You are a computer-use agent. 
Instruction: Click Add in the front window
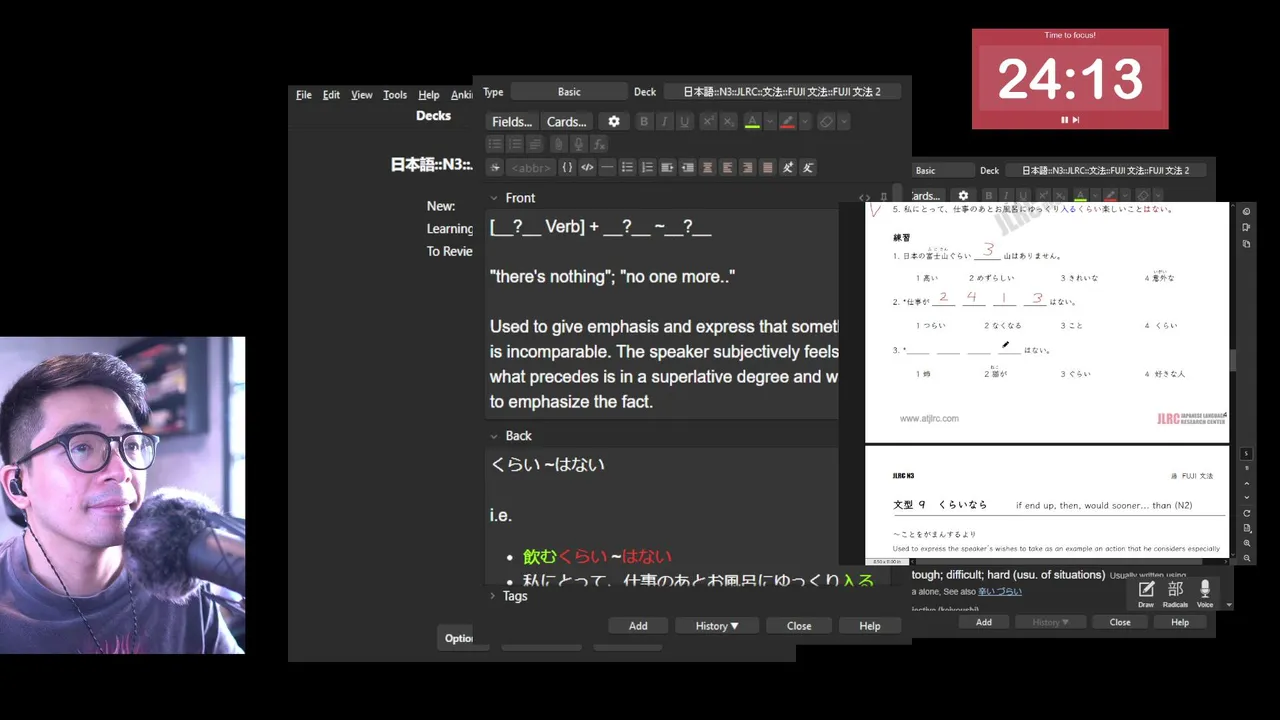[x=638, y=626]
